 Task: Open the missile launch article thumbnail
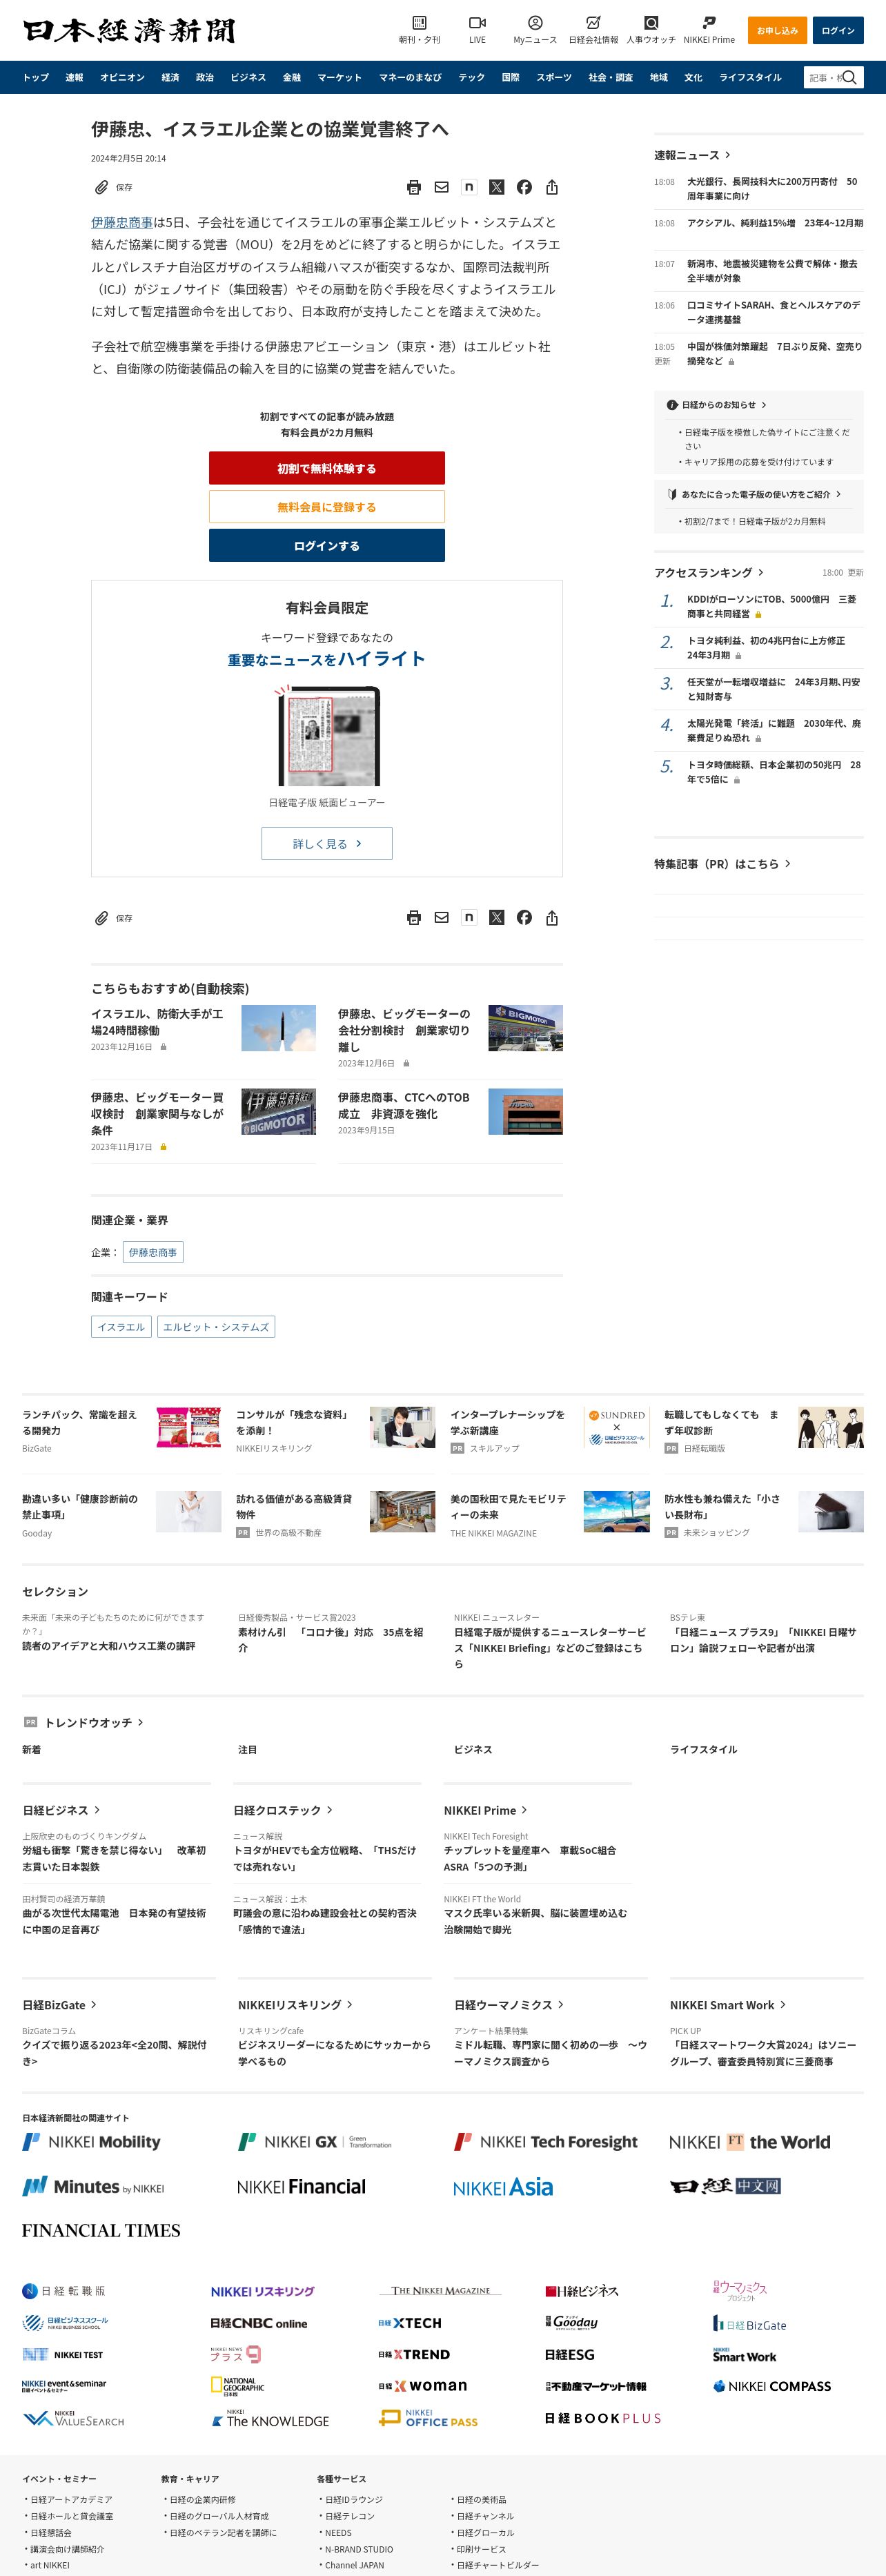[279, 1028]
